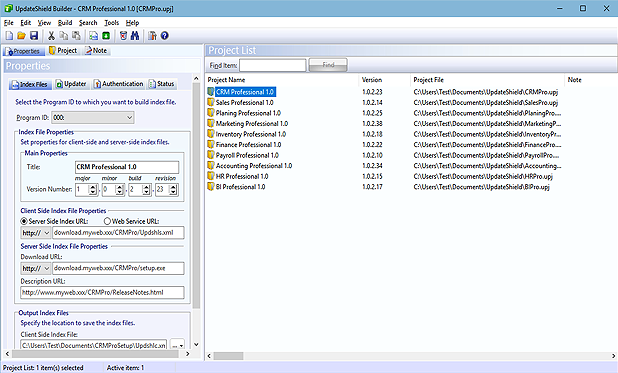
Task: Open the Build menu
Action: pos(65,23)
